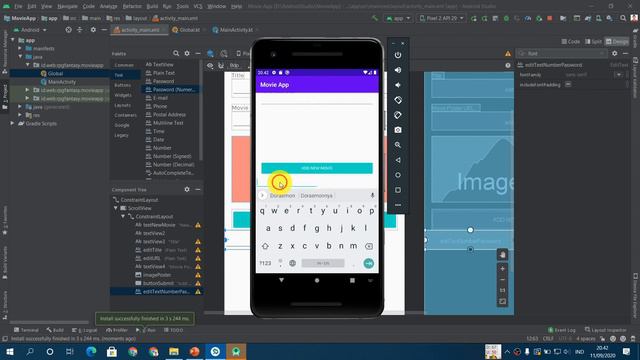640x360 pixels.
Task: Take an emulator screenshot with the camera icon
Action: [x=398, y=130]
